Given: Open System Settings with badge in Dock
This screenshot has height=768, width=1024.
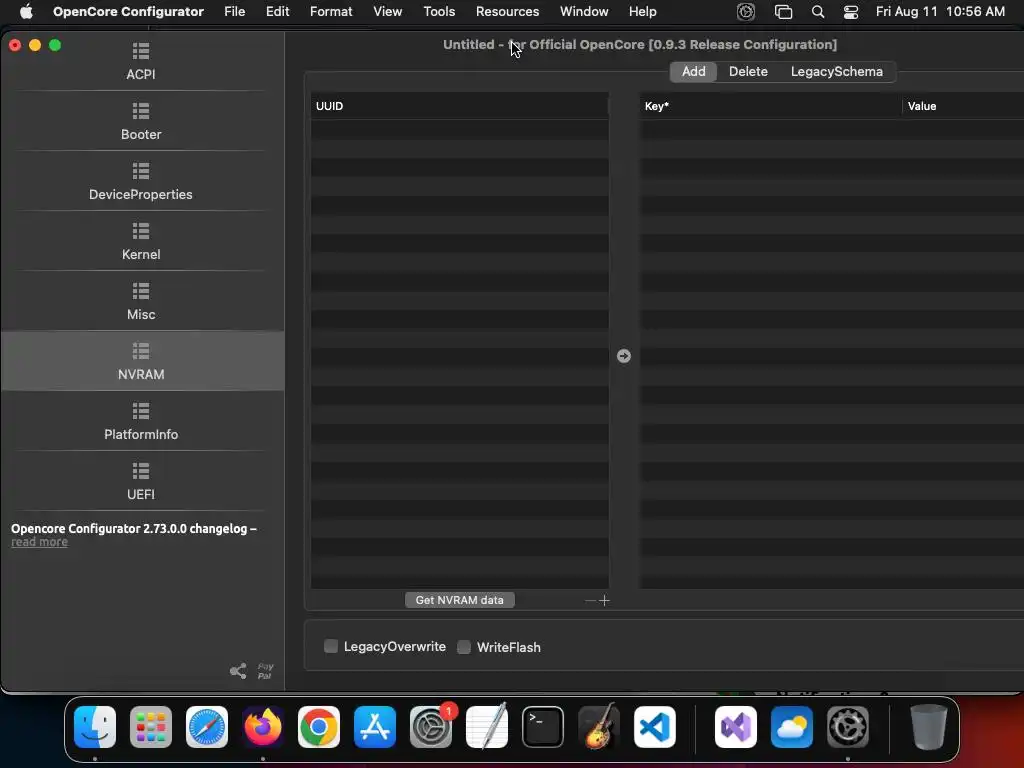Looking at the screenshot, I should pyautogui.click(x=431, y=727).
